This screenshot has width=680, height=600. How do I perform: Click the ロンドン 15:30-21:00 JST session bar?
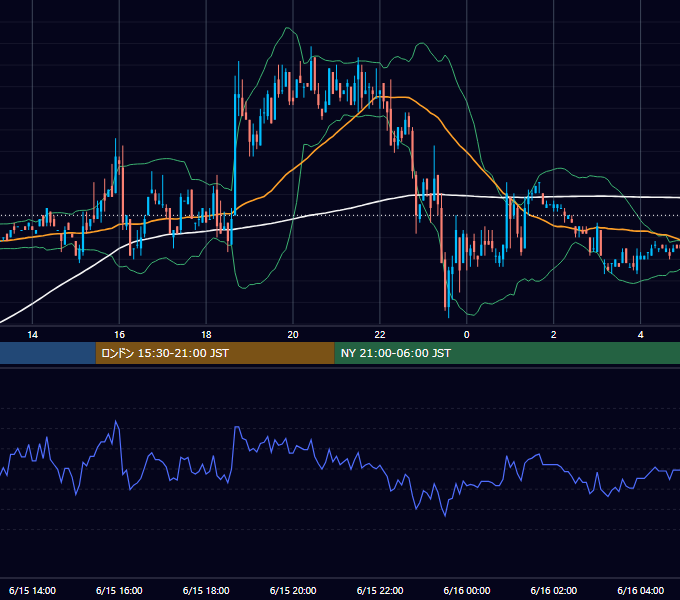215,353
